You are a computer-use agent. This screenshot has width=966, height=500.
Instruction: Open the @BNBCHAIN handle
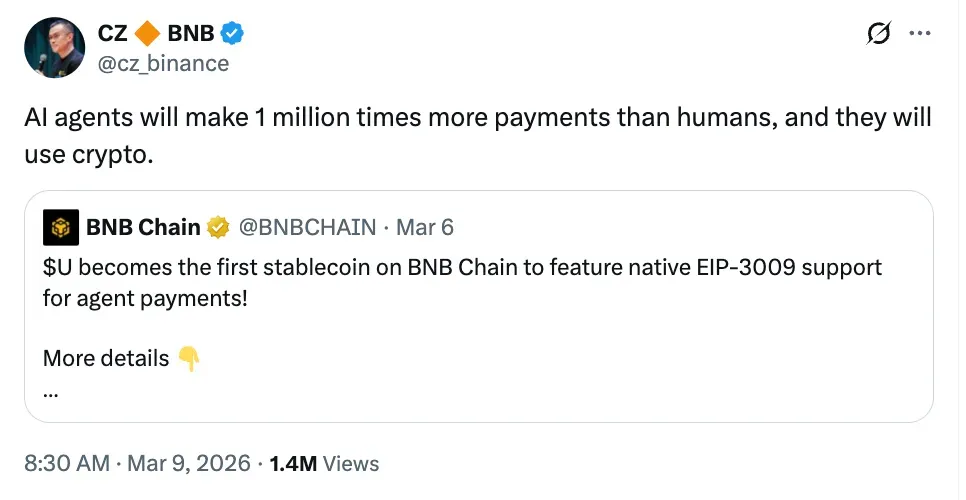point(308,228)
